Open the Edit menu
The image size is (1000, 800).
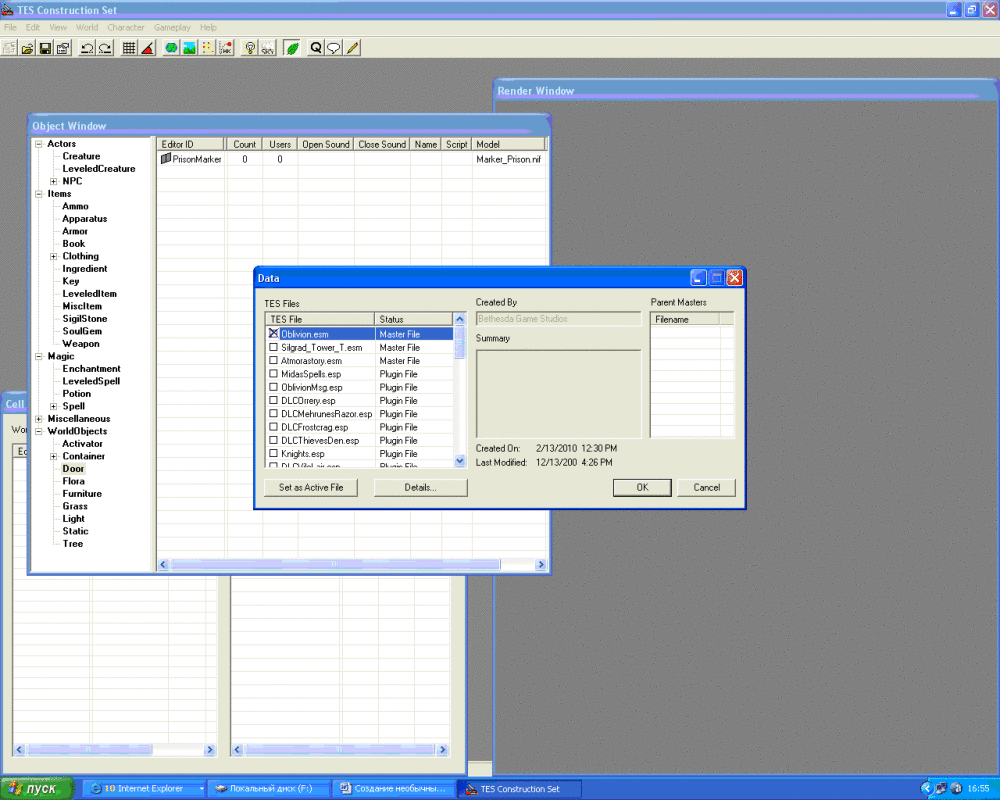click(x=33, y=27)
